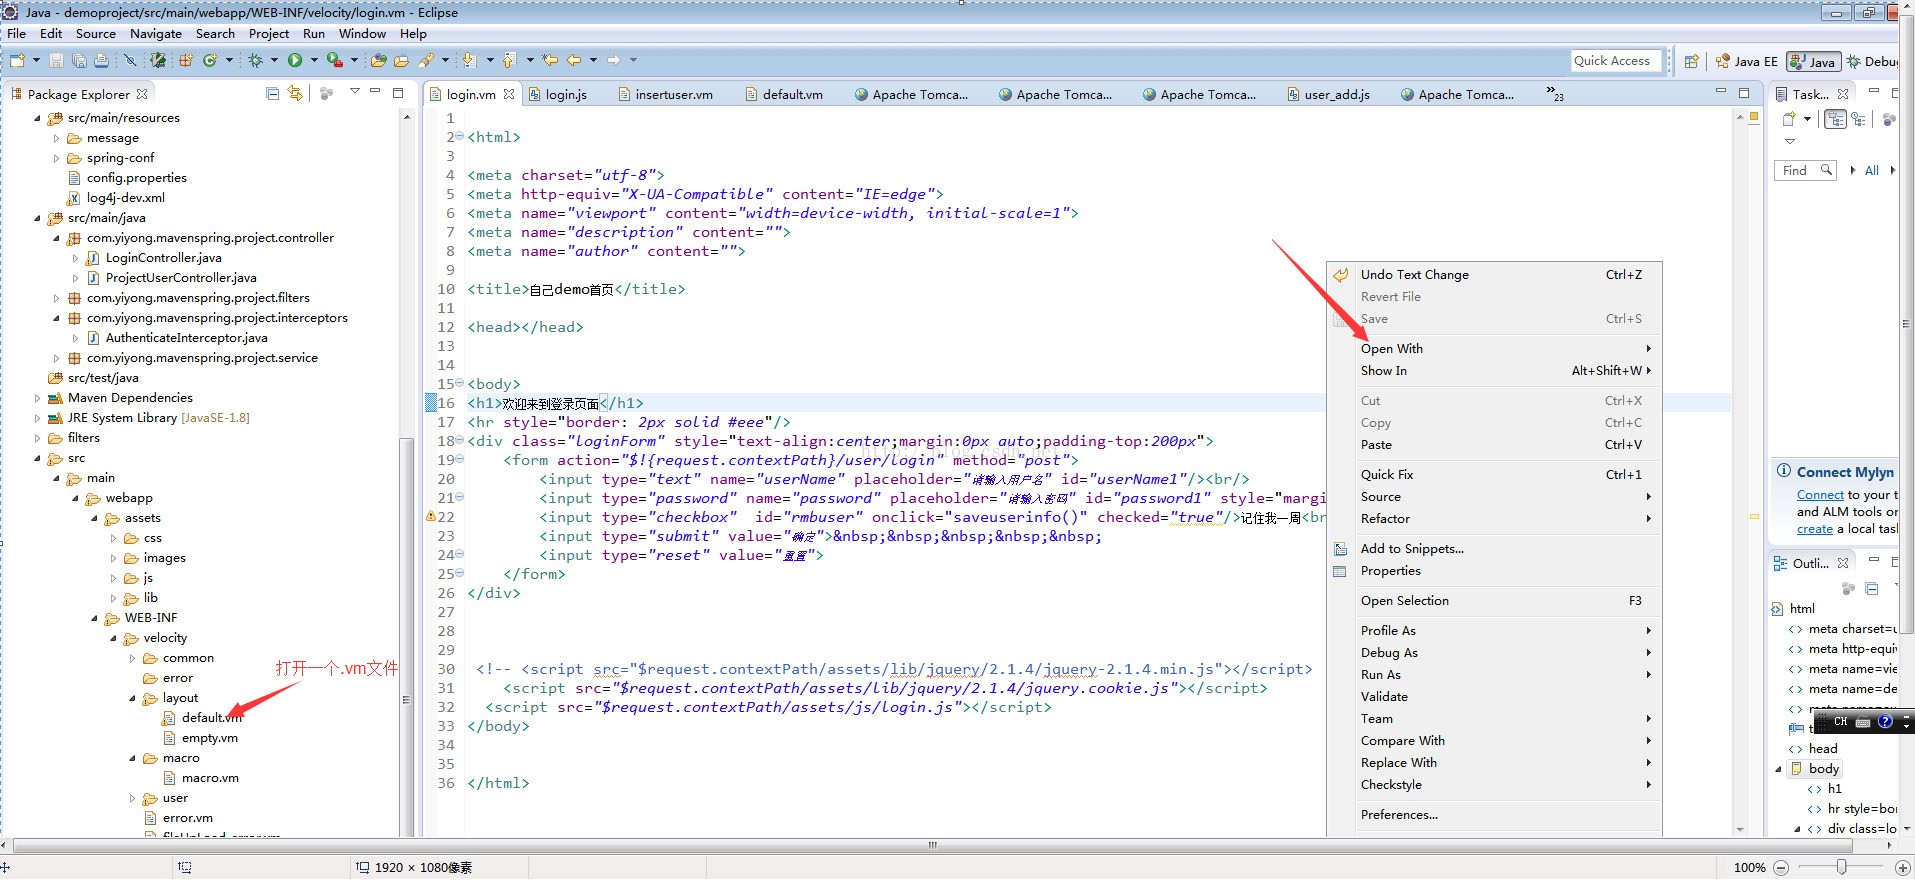Viewport: 1915px width, 880px height.
Task: Click the IME help question mark icon
Action: tap(1885, 721)
